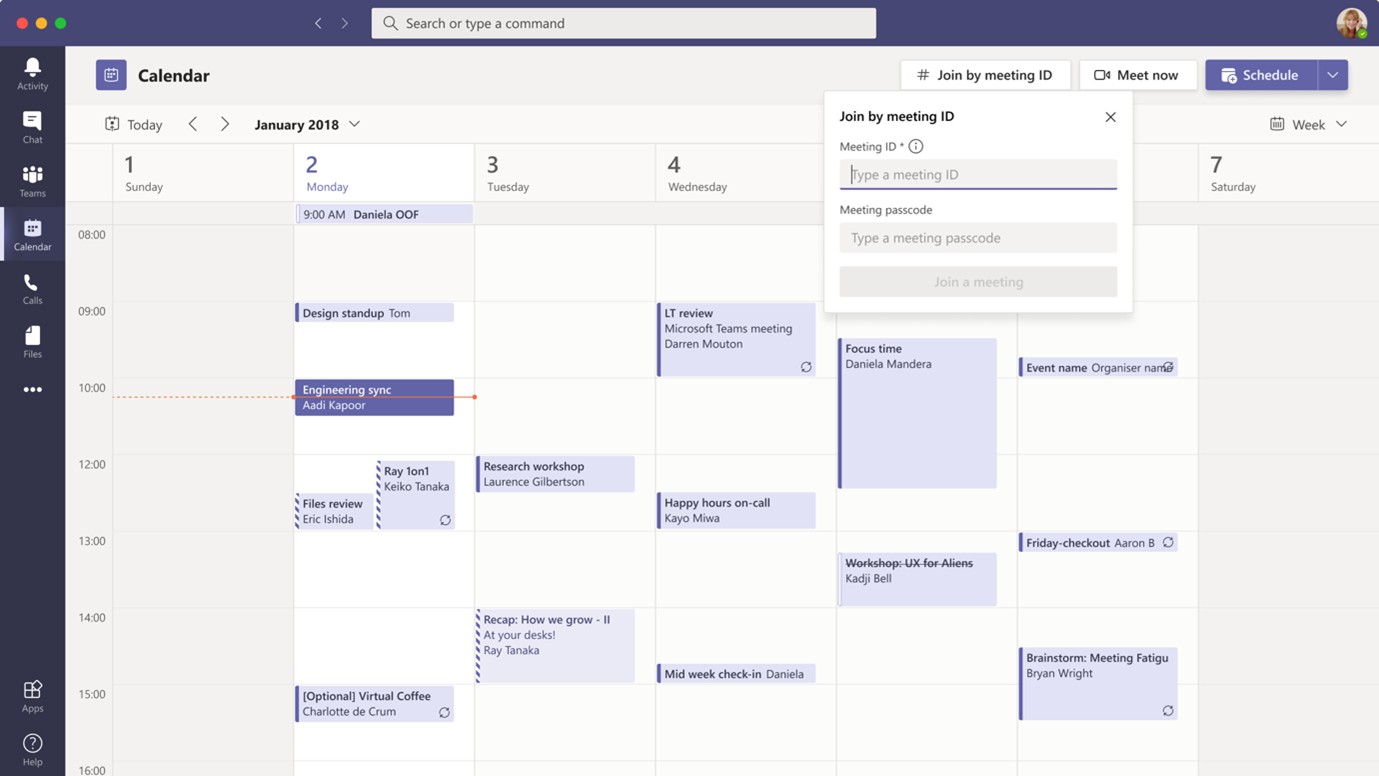Open the more options ellipsis in sidebar
The image size is (1379, 776).
[x=32, y=389]
